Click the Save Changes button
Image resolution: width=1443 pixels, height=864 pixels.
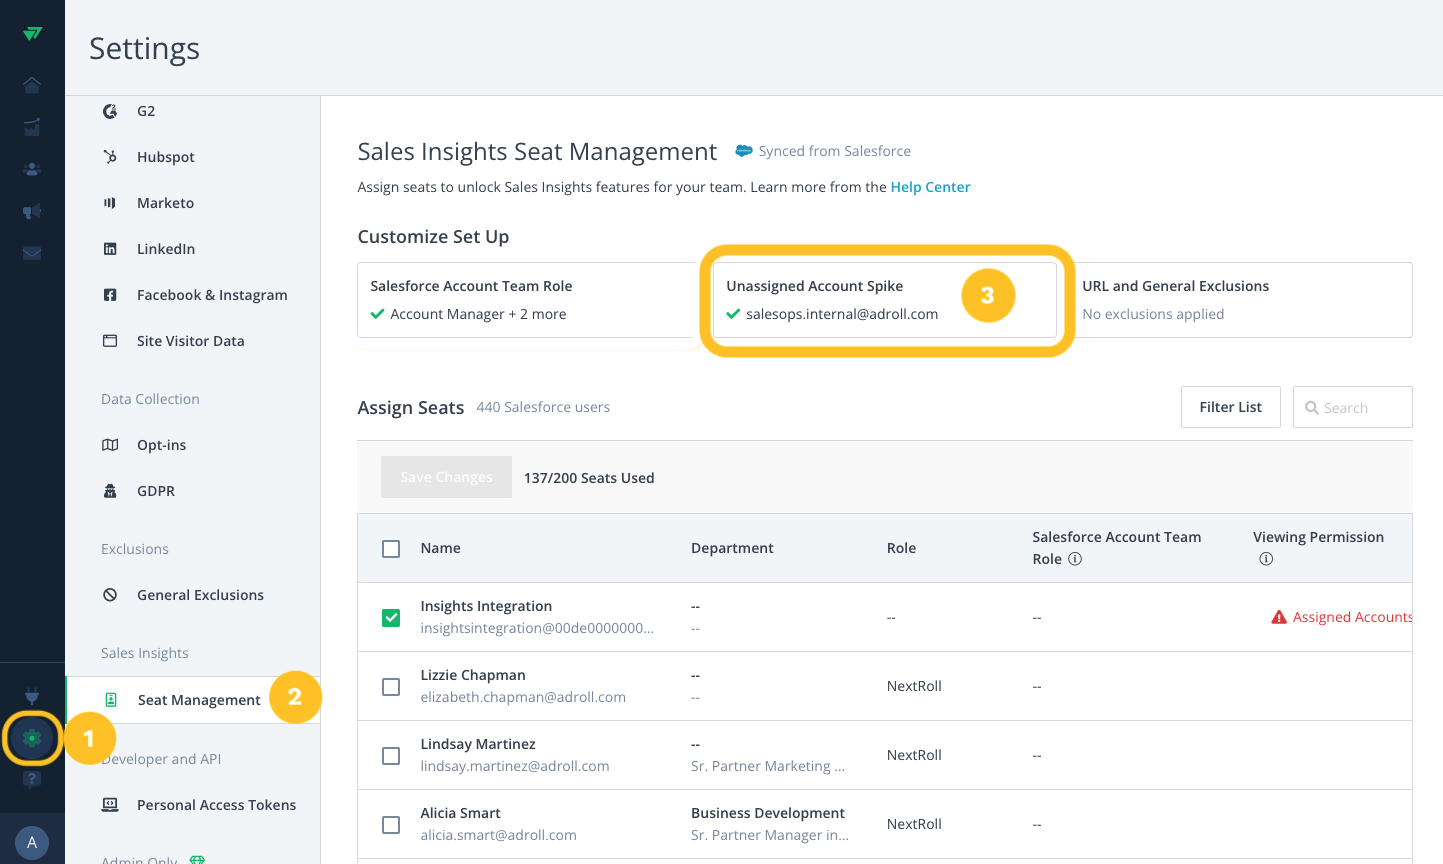point(446,477)
